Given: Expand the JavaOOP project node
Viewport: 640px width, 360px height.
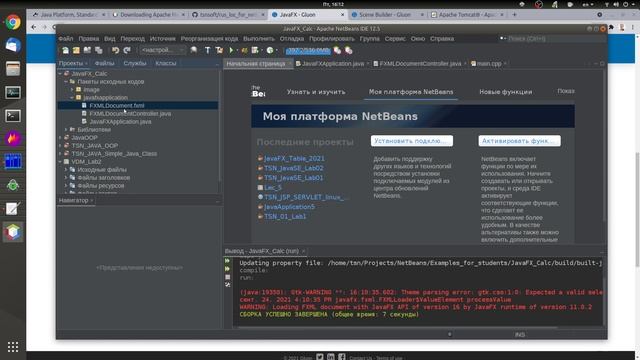Looking at the screenshot, I should pos(60,138).
